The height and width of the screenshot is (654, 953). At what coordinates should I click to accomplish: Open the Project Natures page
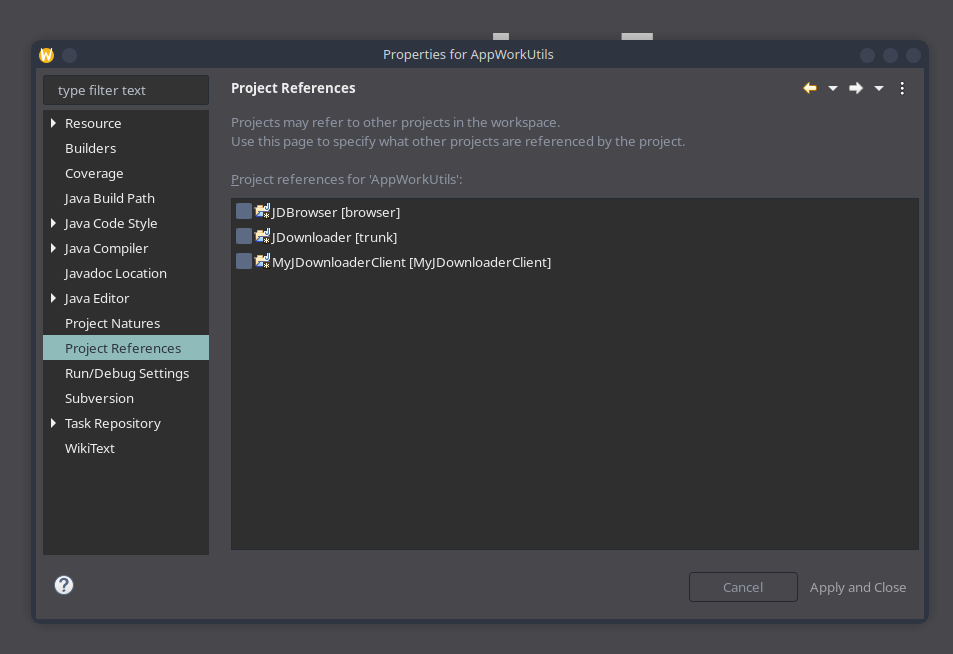[x=112, y=323]
